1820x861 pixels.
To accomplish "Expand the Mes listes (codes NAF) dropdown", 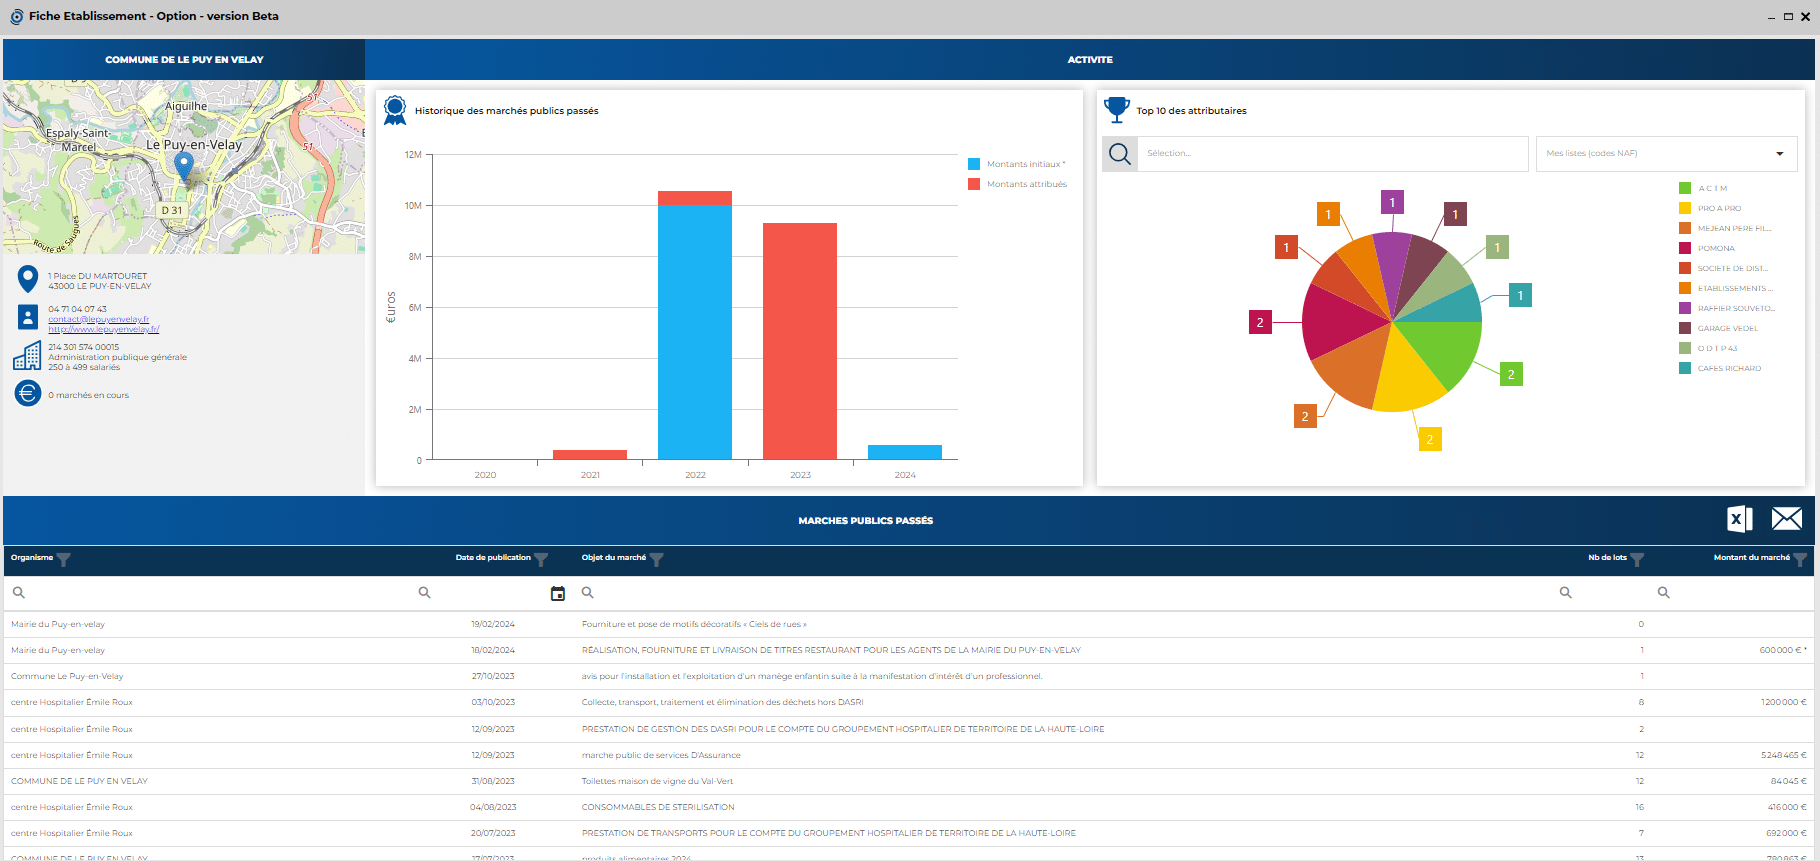I will [x=1779, y=154].
